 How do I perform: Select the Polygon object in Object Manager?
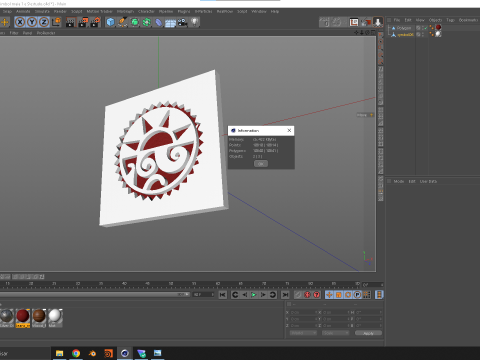pos(404,28)
